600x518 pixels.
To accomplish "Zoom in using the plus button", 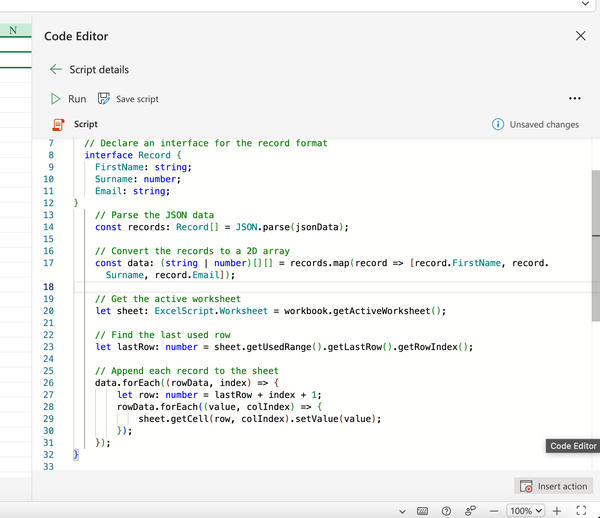I will (557, 510).
